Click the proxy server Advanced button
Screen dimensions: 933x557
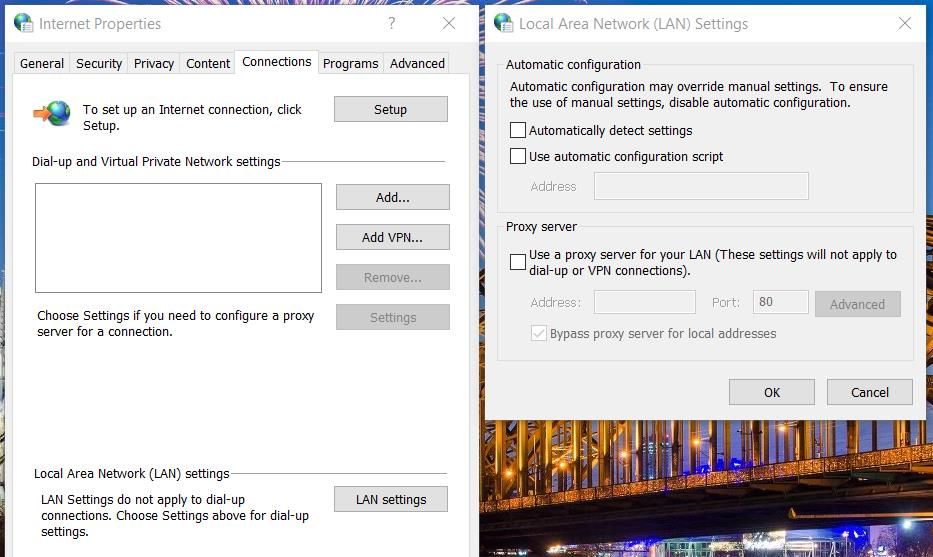coord(857,304)
